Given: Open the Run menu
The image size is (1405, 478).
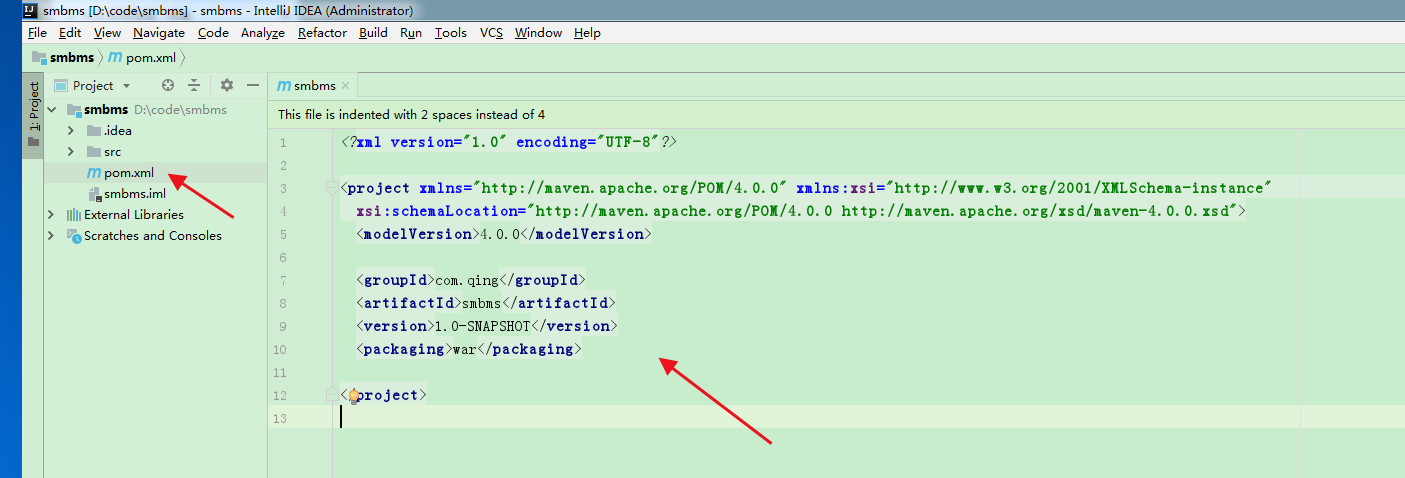Looking at the screenshot, I should pyautogui.click(x=411, y=33).
